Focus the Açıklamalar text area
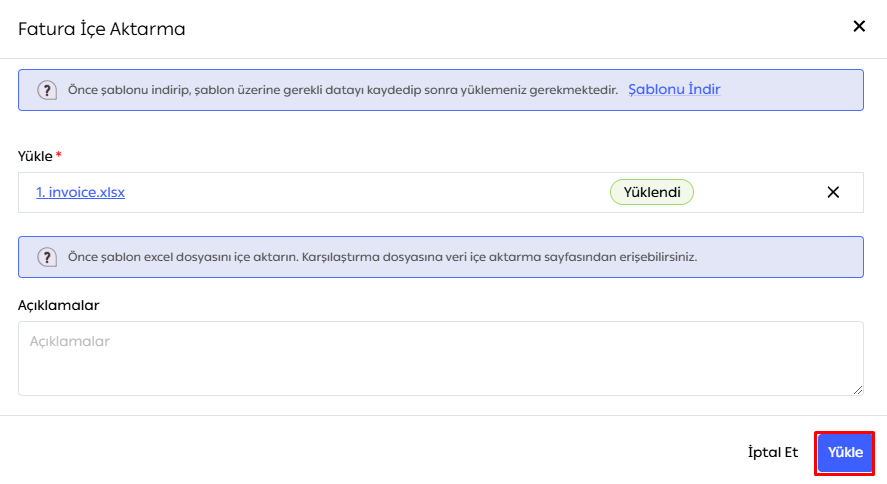This screenshot has height=484, width=887. 441,358
